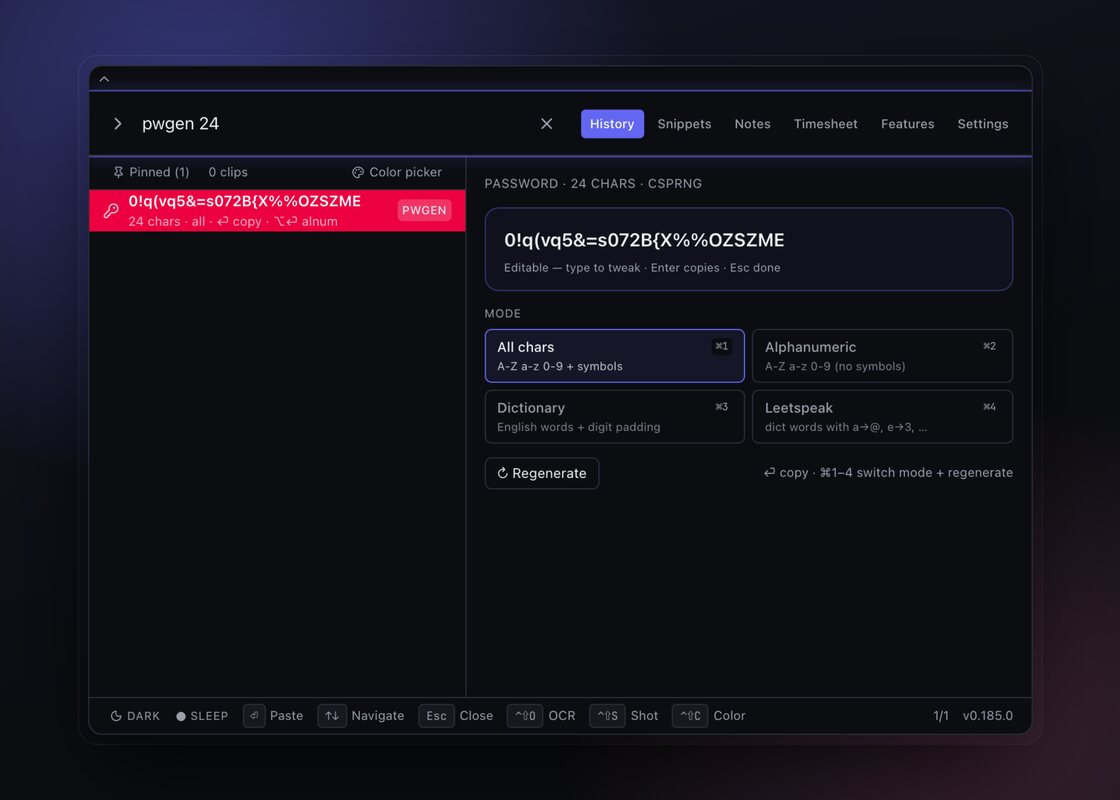
Task: Click the ⌘2 shortcut badge
Action: tap(989, 346)
